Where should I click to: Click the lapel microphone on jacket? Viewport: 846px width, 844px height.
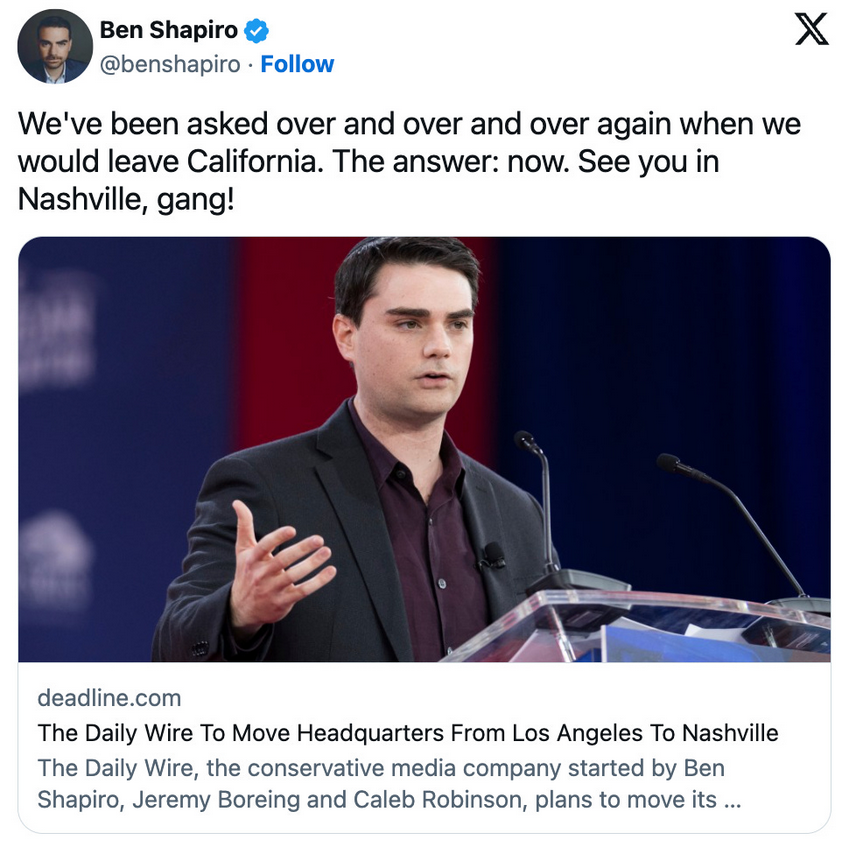point(492,556)
